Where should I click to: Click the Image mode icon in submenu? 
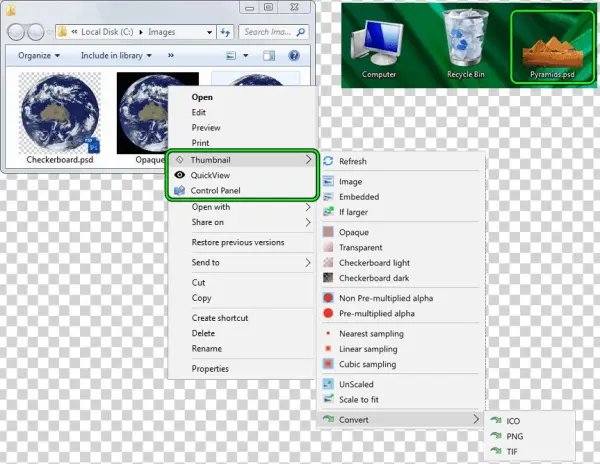click(328, 181)
